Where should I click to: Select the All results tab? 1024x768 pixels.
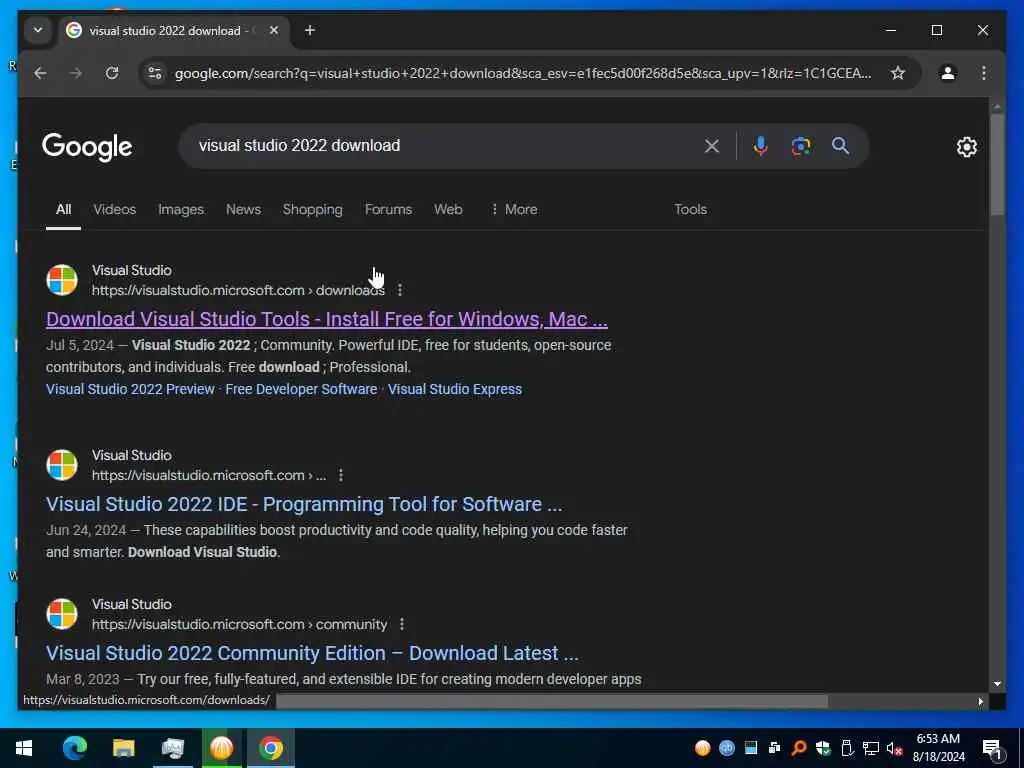coord(63,210)
